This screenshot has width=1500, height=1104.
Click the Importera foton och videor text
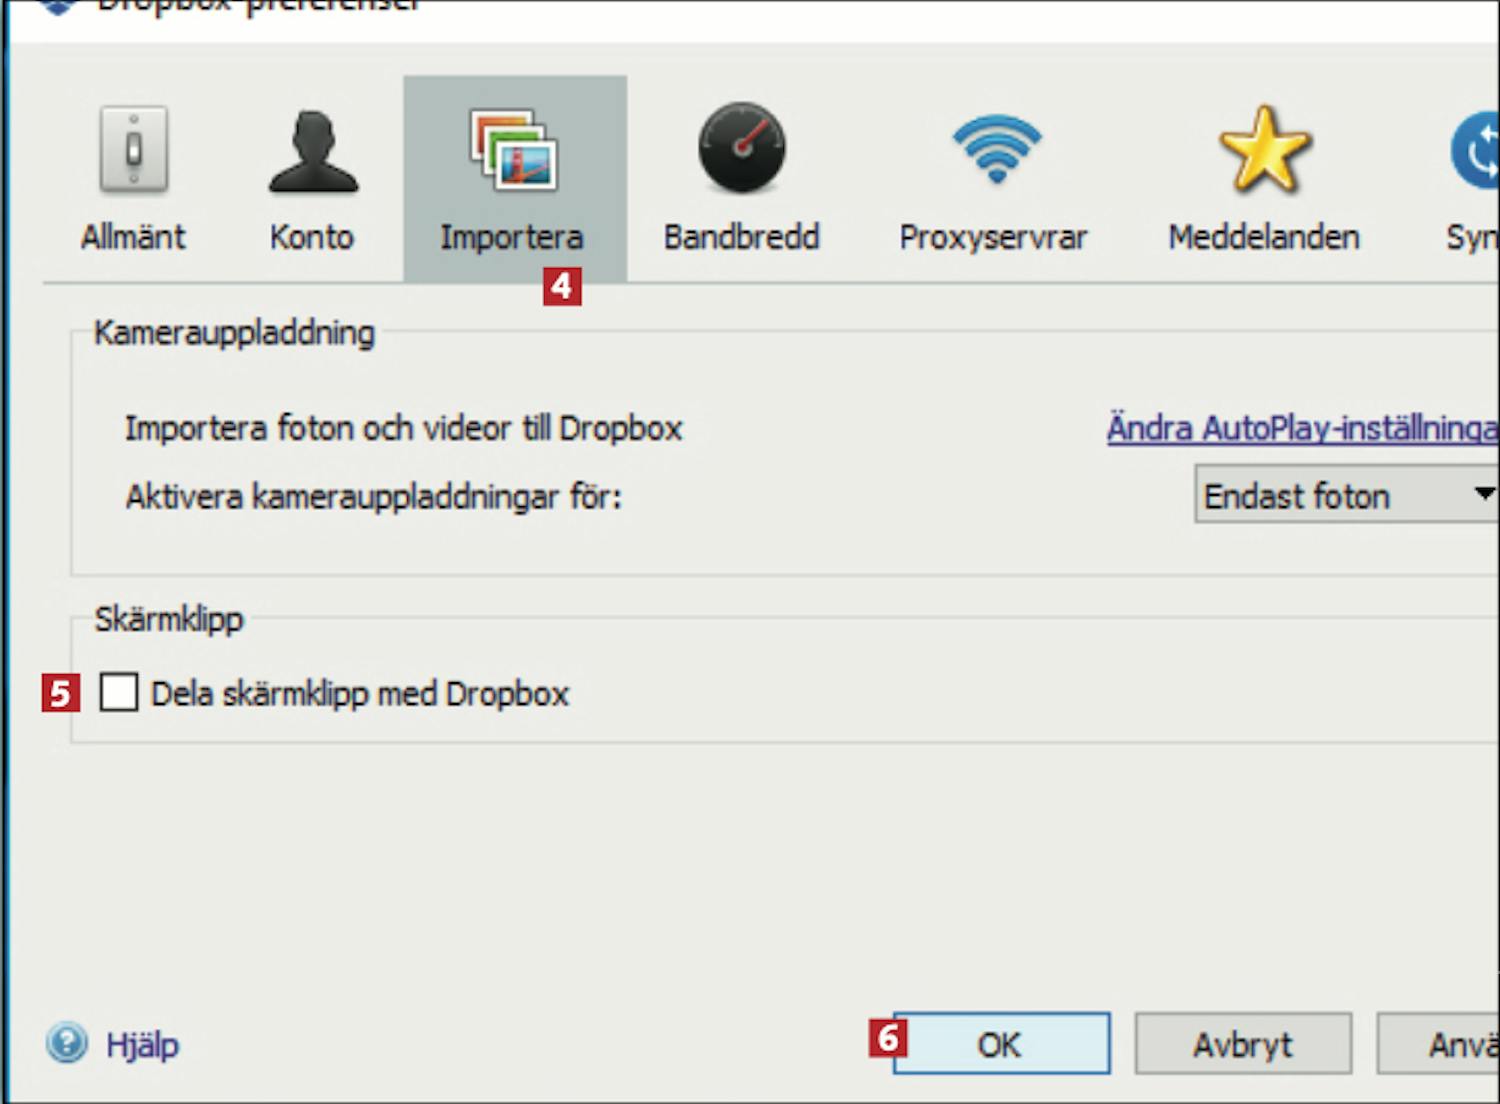point(403,428)
